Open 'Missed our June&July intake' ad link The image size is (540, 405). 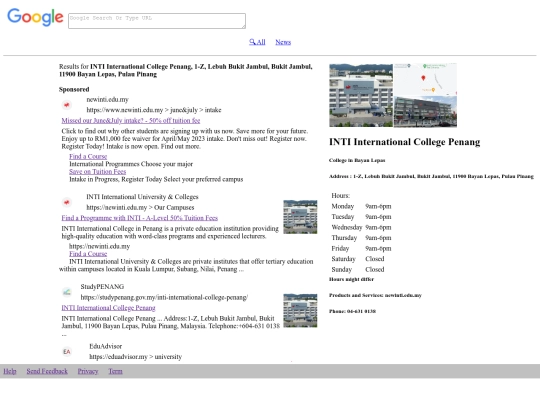tap(131, 121)
